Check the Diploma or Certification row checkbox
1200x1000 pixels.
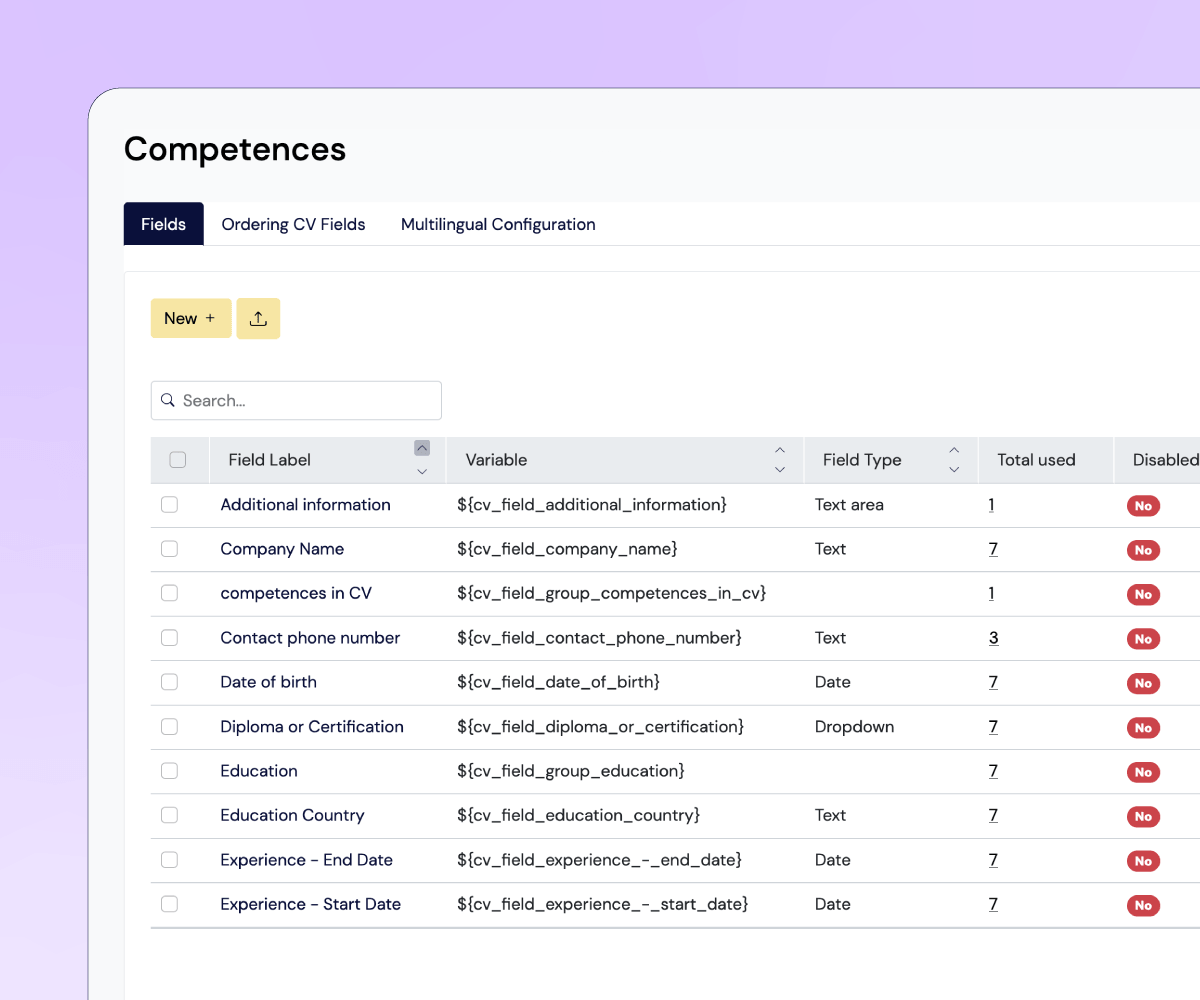pos(169,726)
